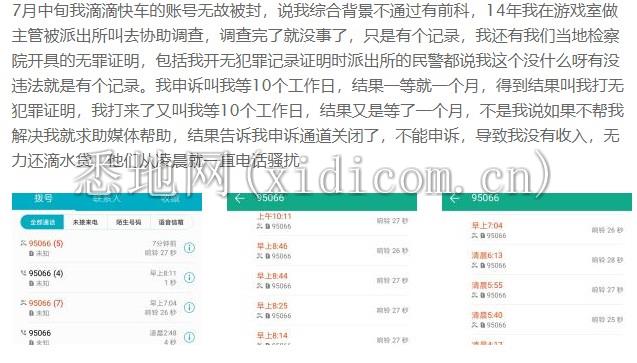Tap the call icon beside 95066 (4)
637x363 pixels.
[x=24, y=273]
